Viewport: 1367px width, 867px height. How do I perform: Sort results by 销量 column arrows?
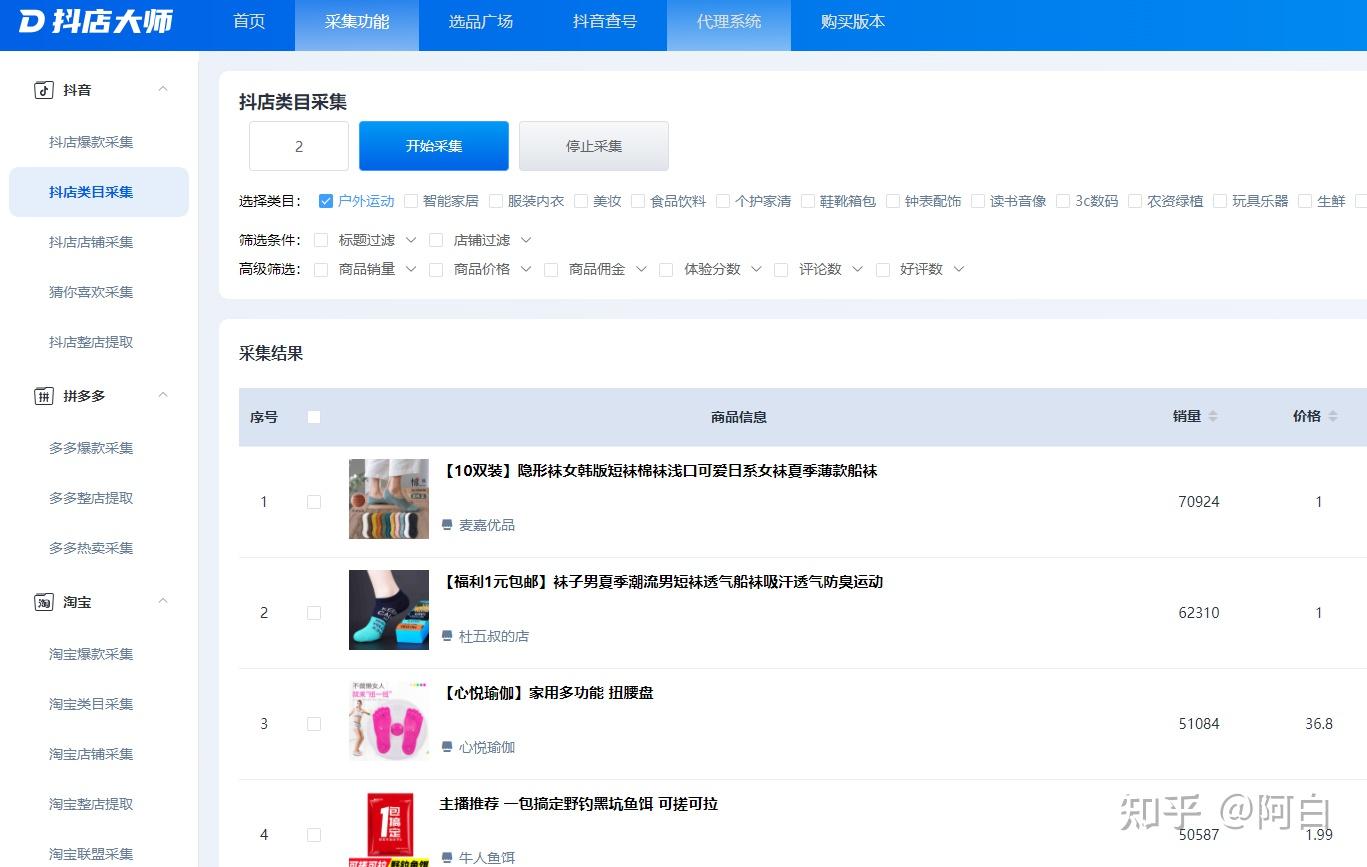click(1213, 416)
